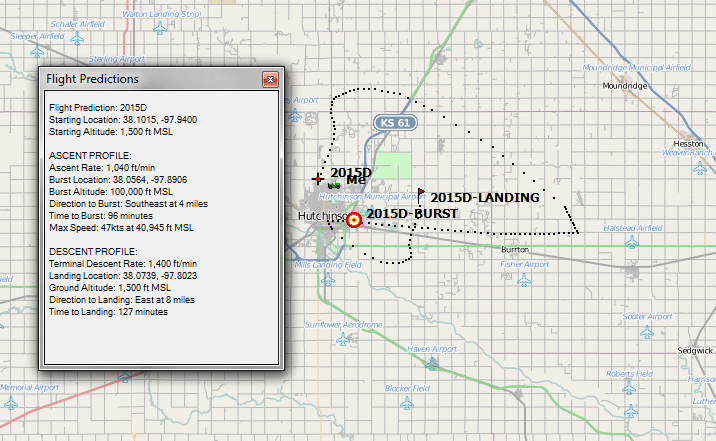Click the Halstead Airfield airplane icon
This screenshot has height=441, width=716.
(632, 242)
